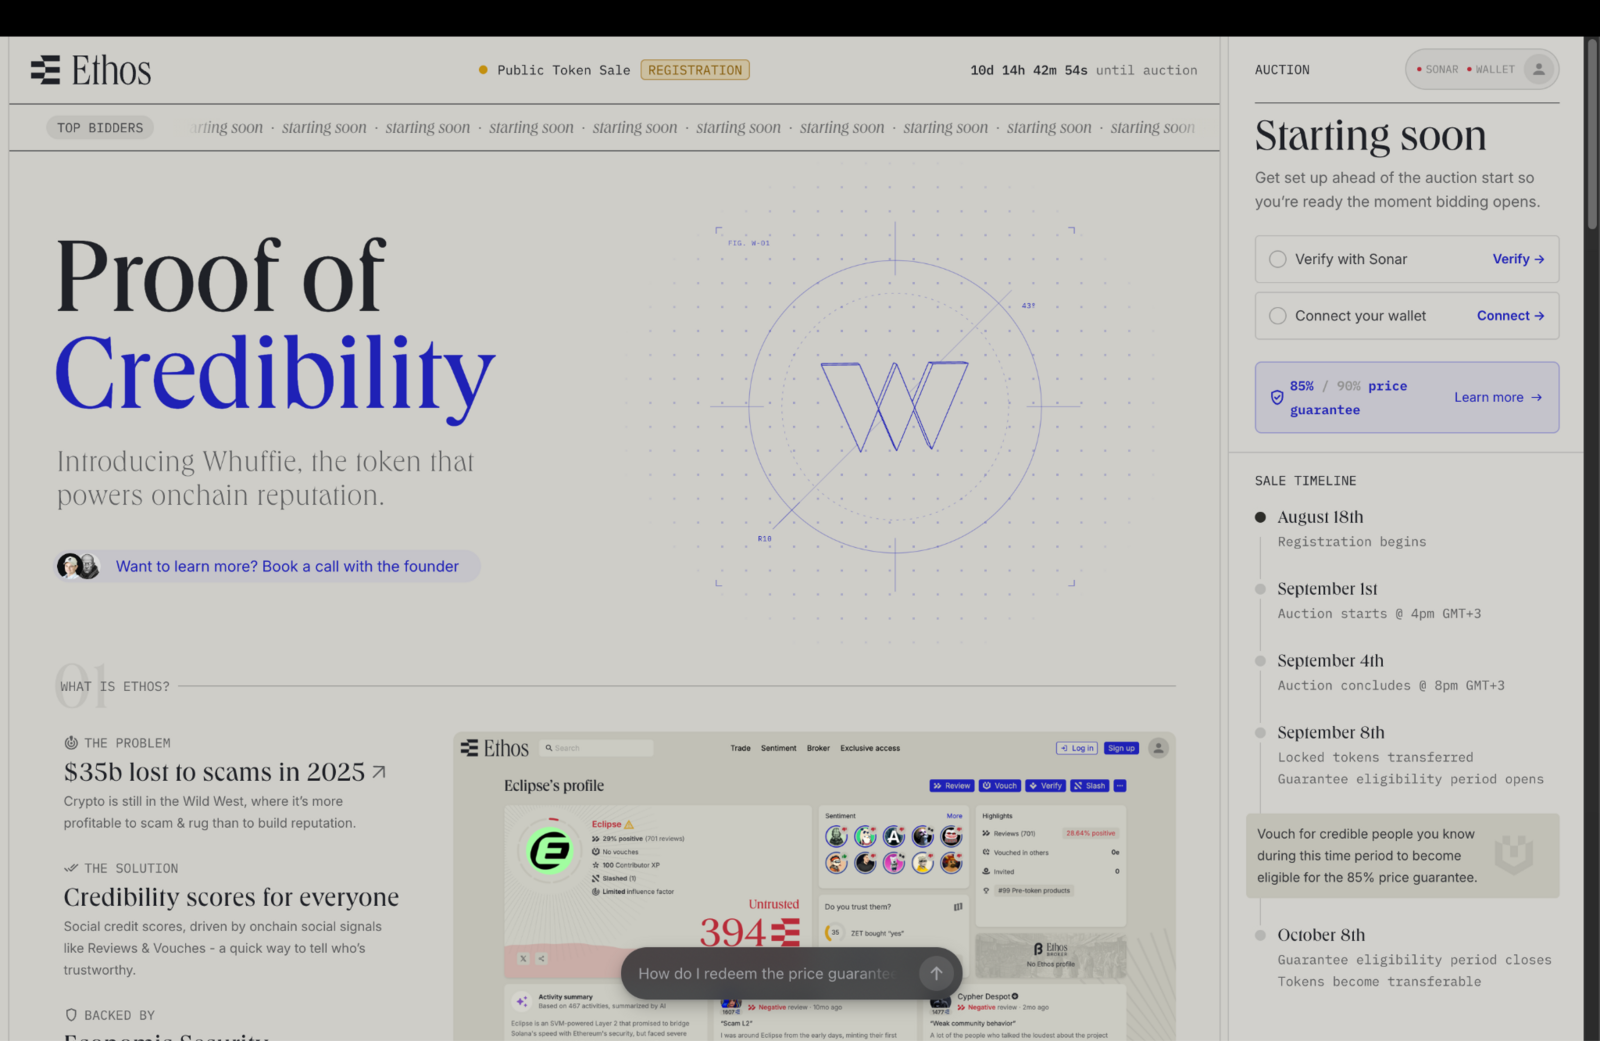Click the 'A' avatar in the Sentiment panel
The image size is (1600, 1041).
click(894, 836)
